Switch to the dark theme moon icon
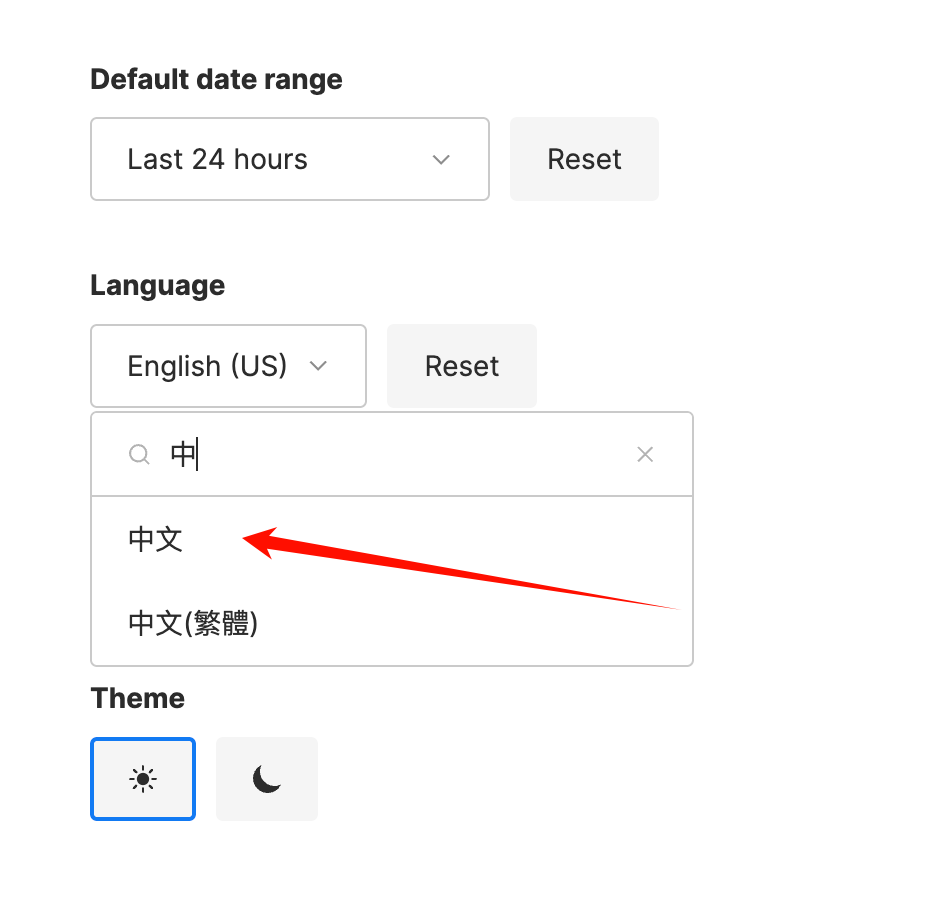942x918 pixels. 266,779
